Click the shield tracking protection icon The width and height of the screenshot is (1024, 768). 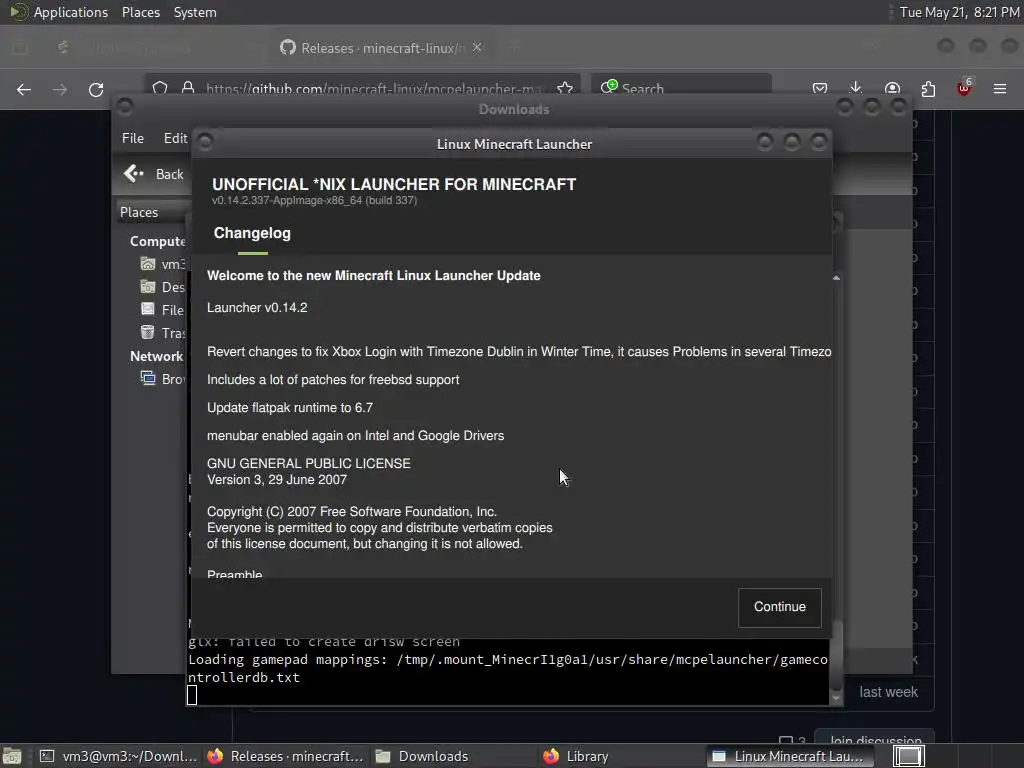[160, 88]
